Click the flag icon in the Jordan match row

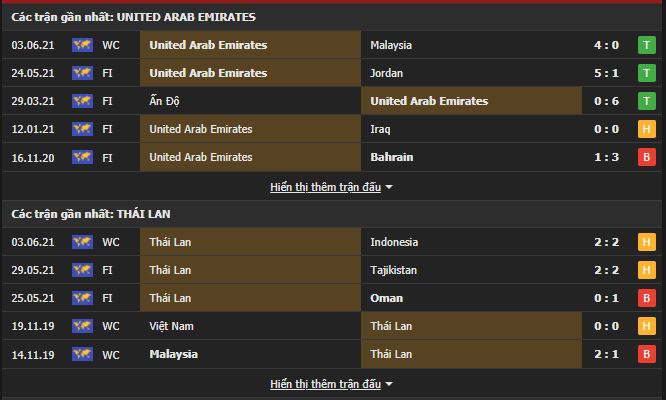pos(82,73)
